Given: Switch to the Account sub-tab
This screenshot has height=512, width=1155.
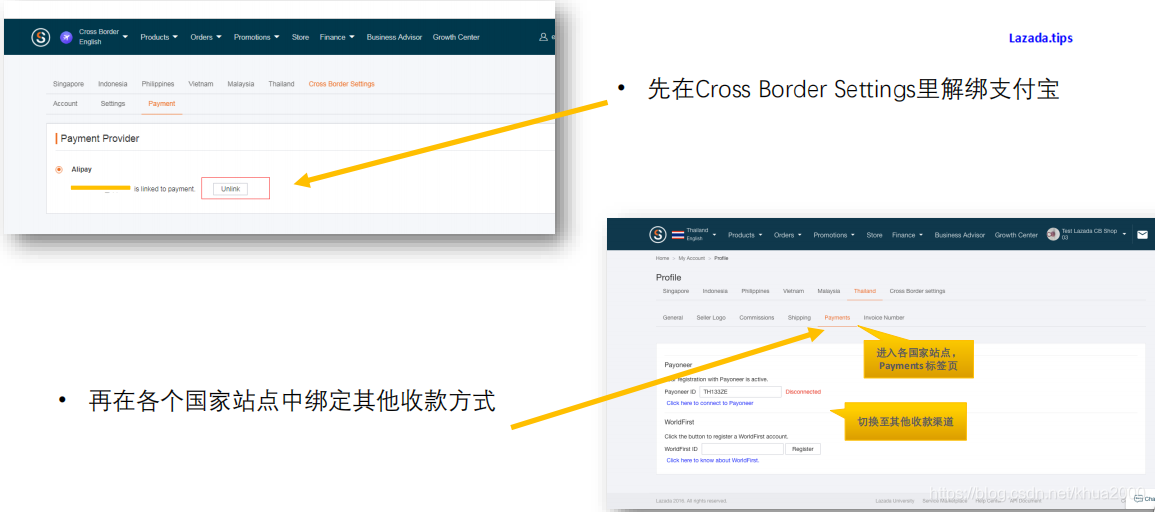Looking at the screenshot, I should pos(65,104).
